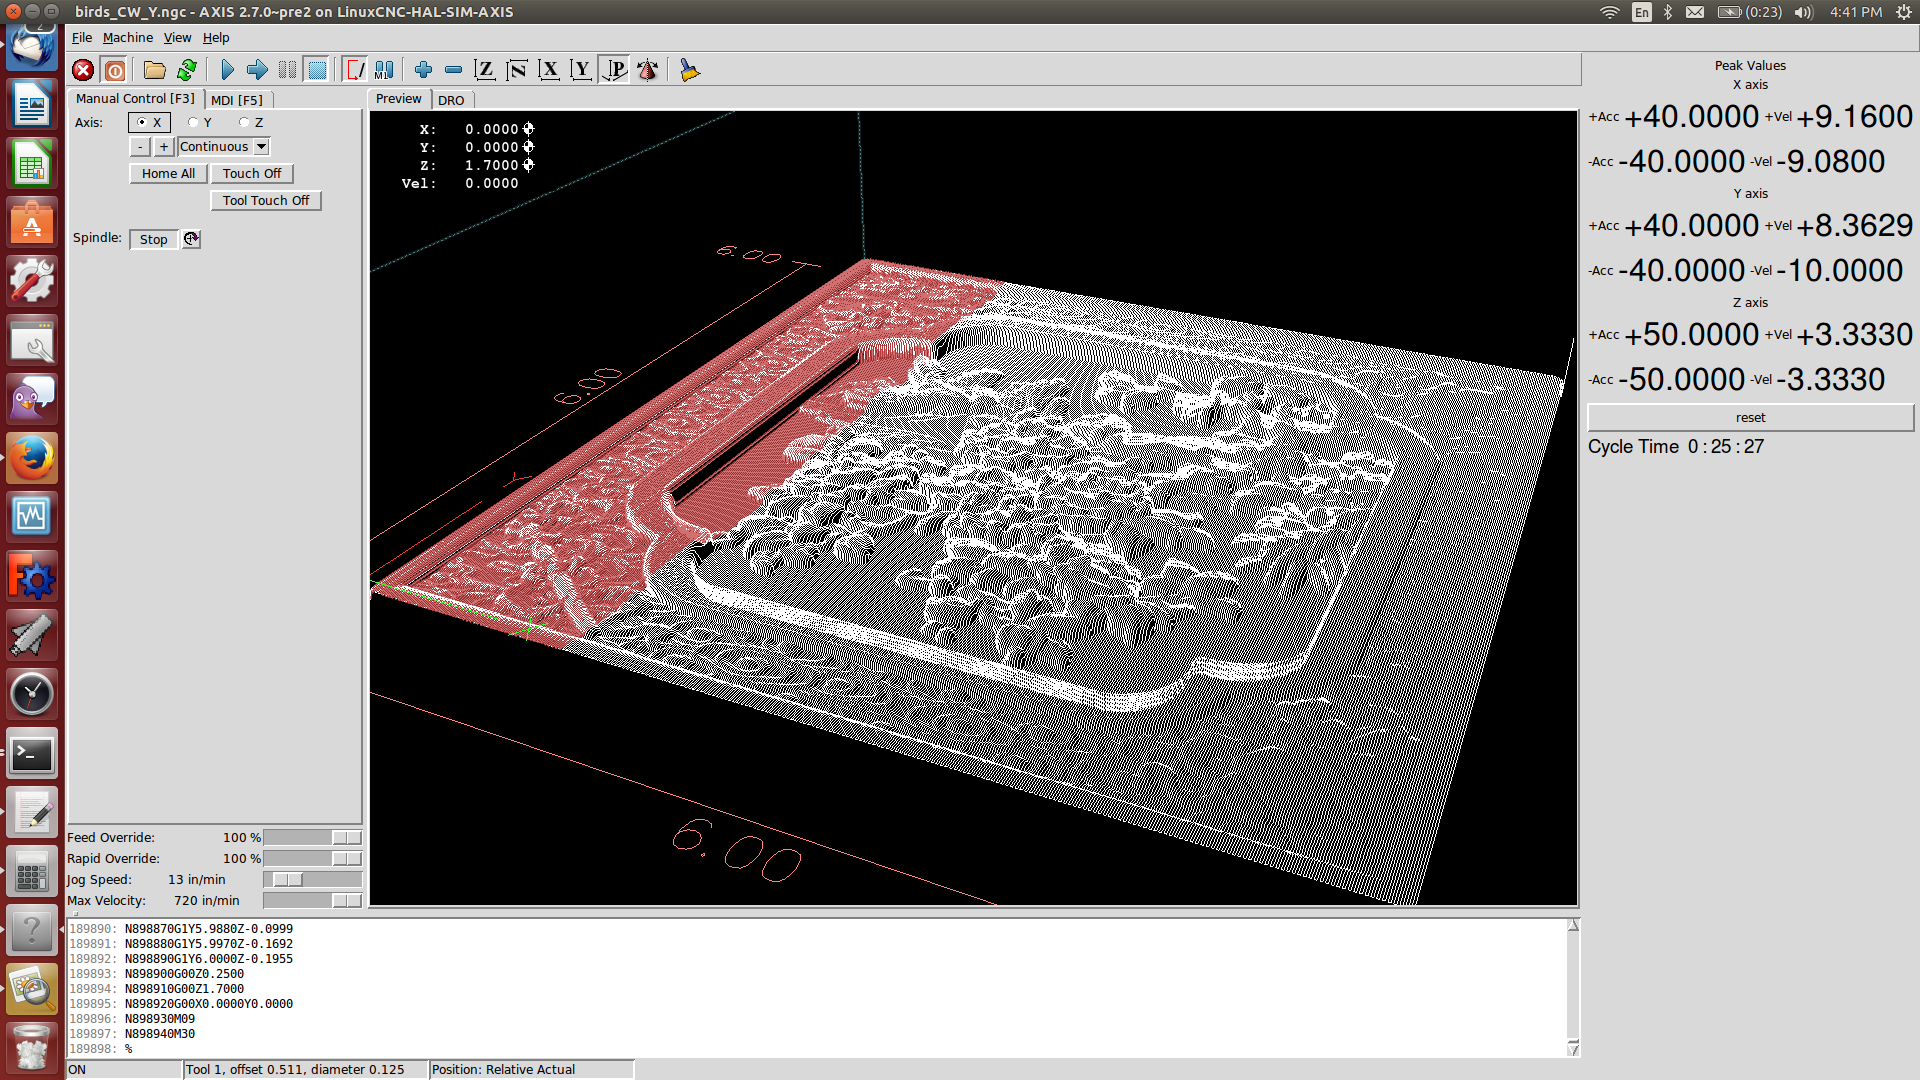The image size is (1920, 1080).
Task: Switch to MDI [F5] tab
Action: [237, 100]
